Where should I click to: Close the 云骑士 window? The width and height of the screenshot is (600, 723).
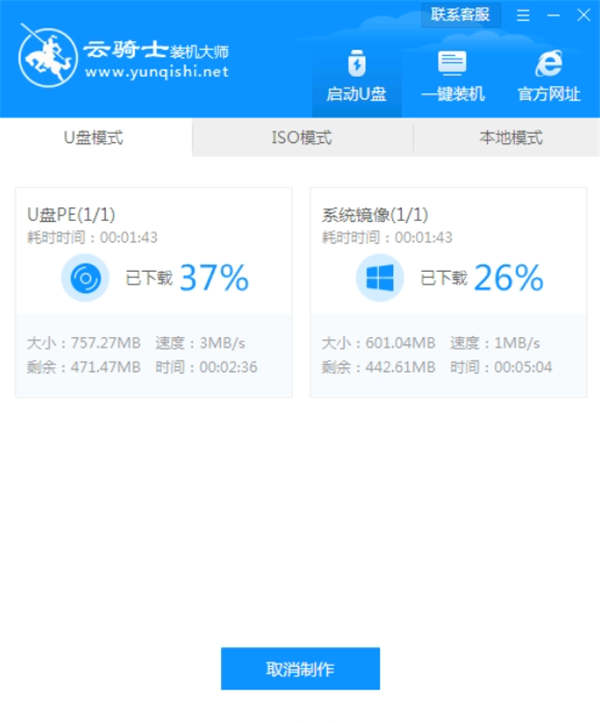583,15
